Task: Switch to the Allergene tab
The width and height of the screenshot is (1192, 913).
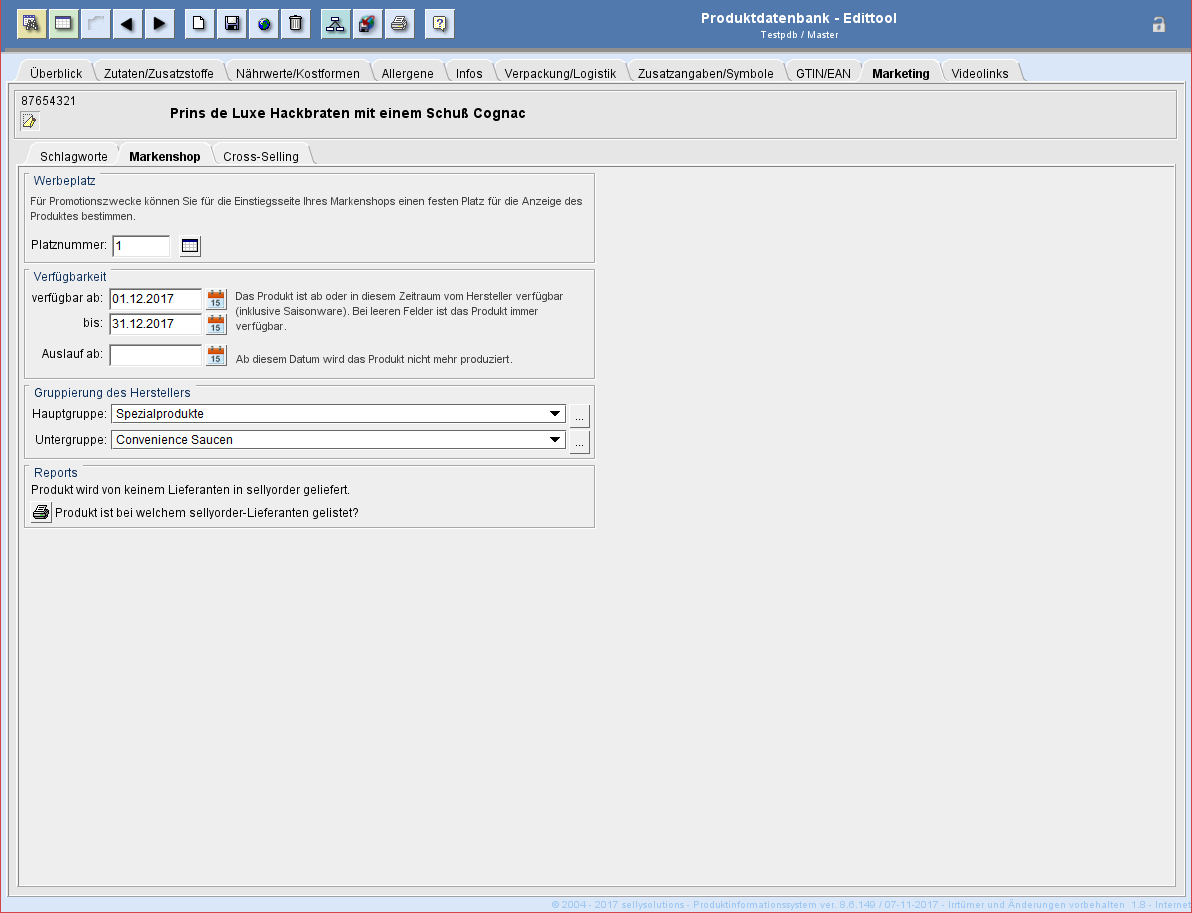Action: pyautogui.click(x=407, y=74)
